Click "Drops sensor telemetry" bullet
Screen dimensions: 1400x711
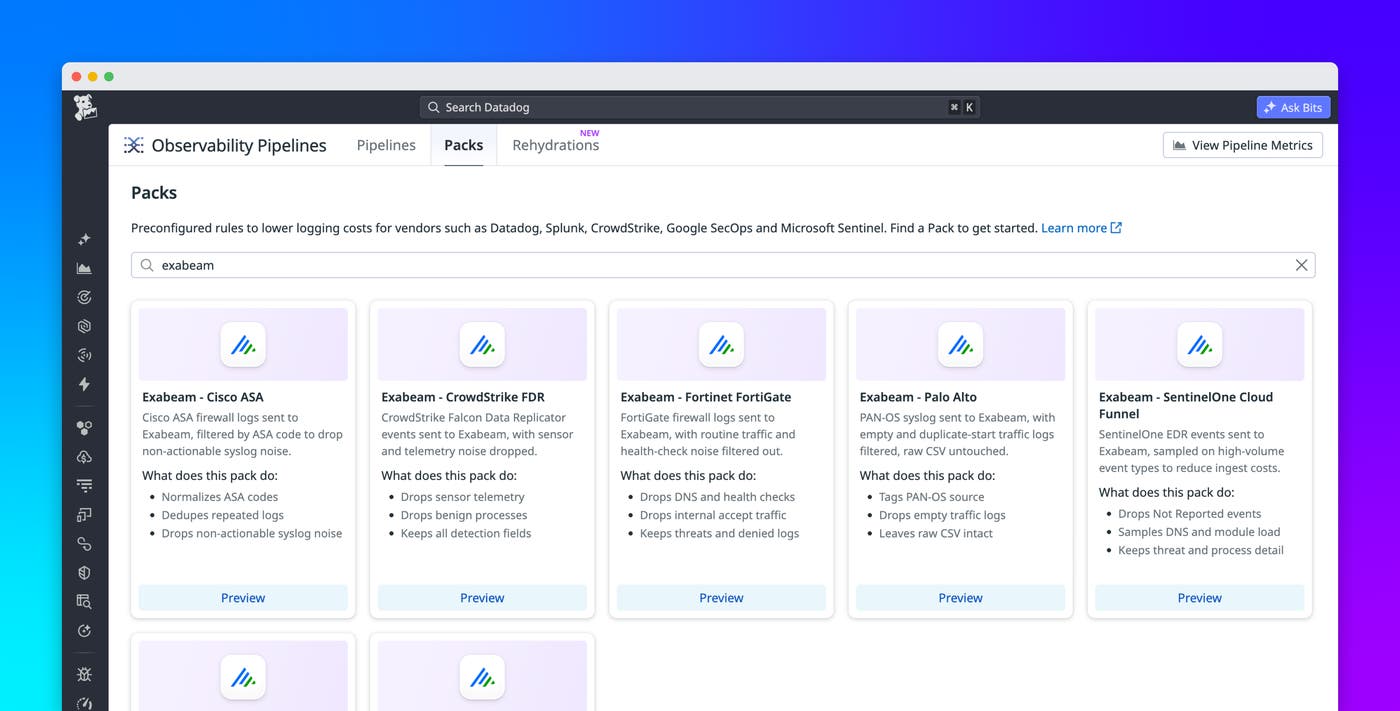[463, 497]
